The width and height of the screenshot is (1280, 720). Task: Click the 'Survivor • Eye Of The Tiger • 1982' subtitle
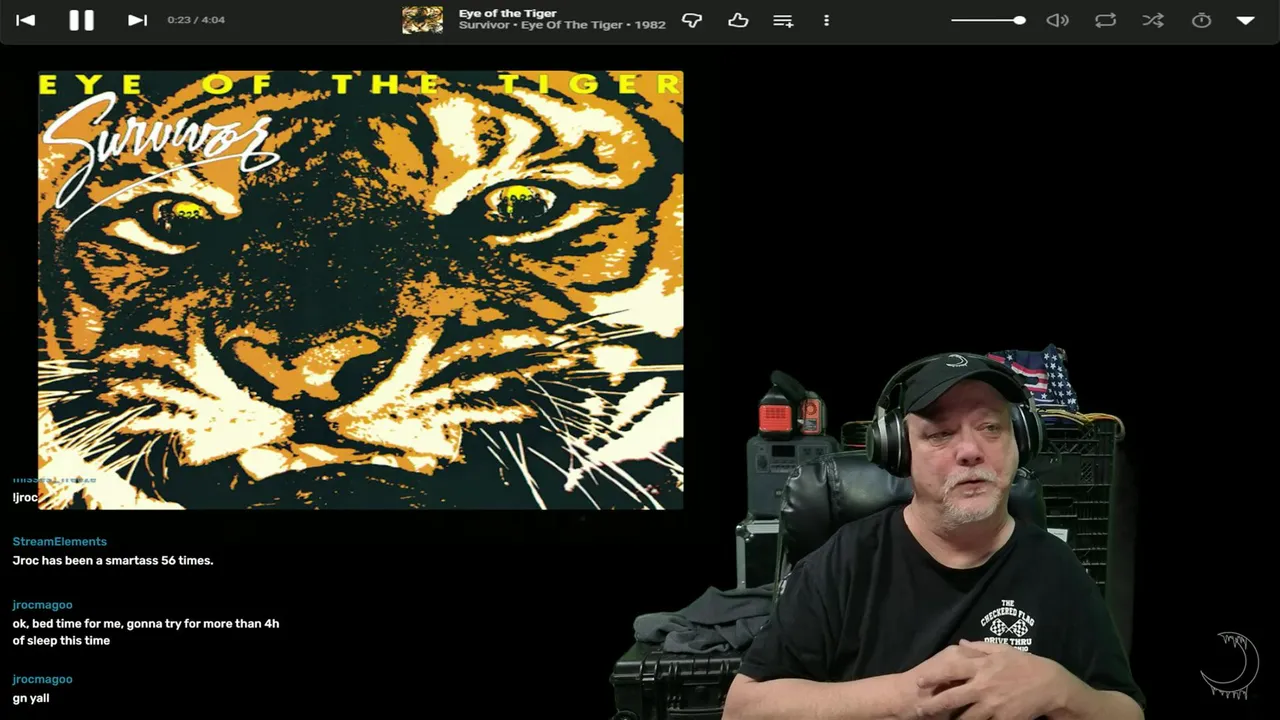[x=562, y=25]
